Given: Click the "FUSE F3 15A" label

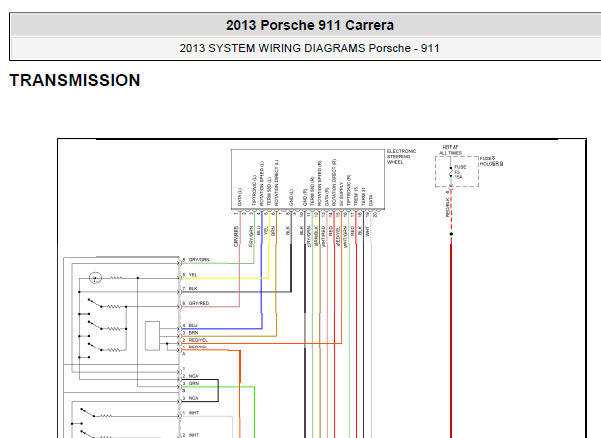Looking at the screenshot, I should click(x=460, y=172).
